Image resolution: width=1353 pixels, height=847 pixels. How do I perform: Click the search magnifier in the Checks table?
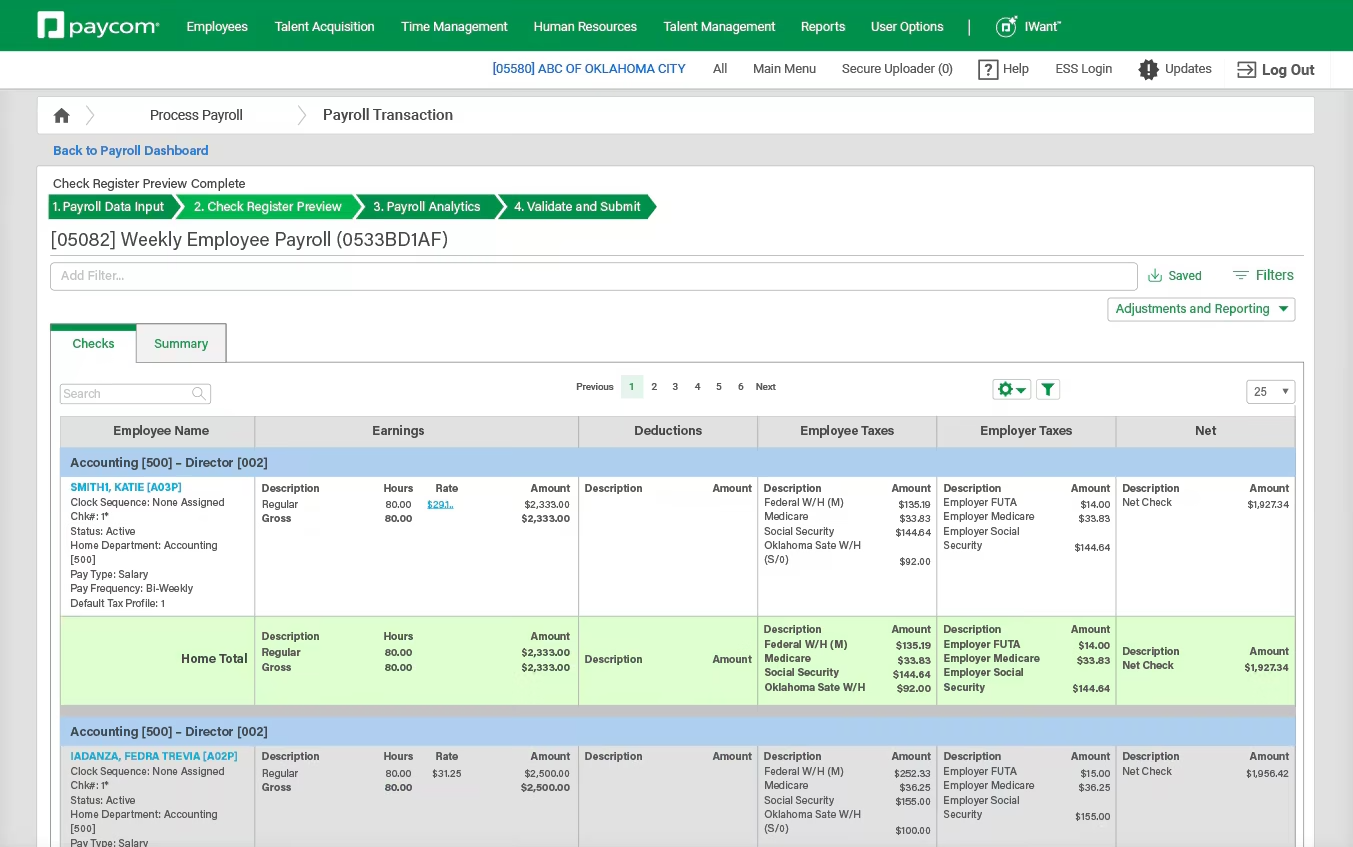coord(199,394)
